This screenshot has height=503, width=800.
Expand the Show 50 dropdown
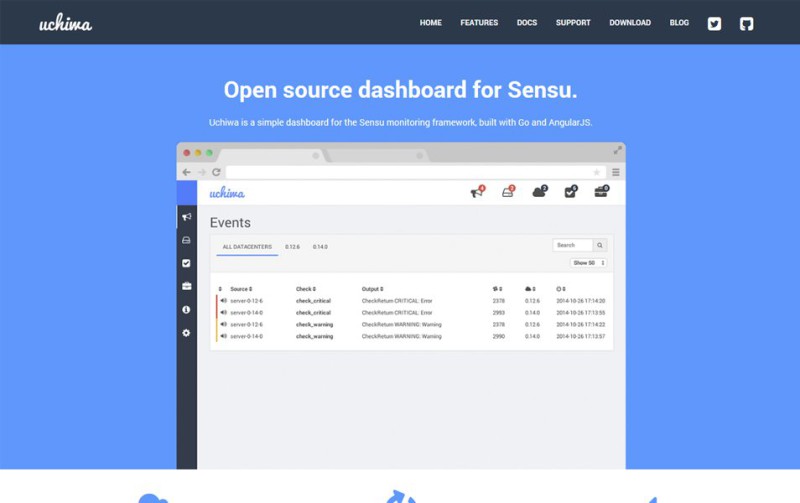pos(589,263)
